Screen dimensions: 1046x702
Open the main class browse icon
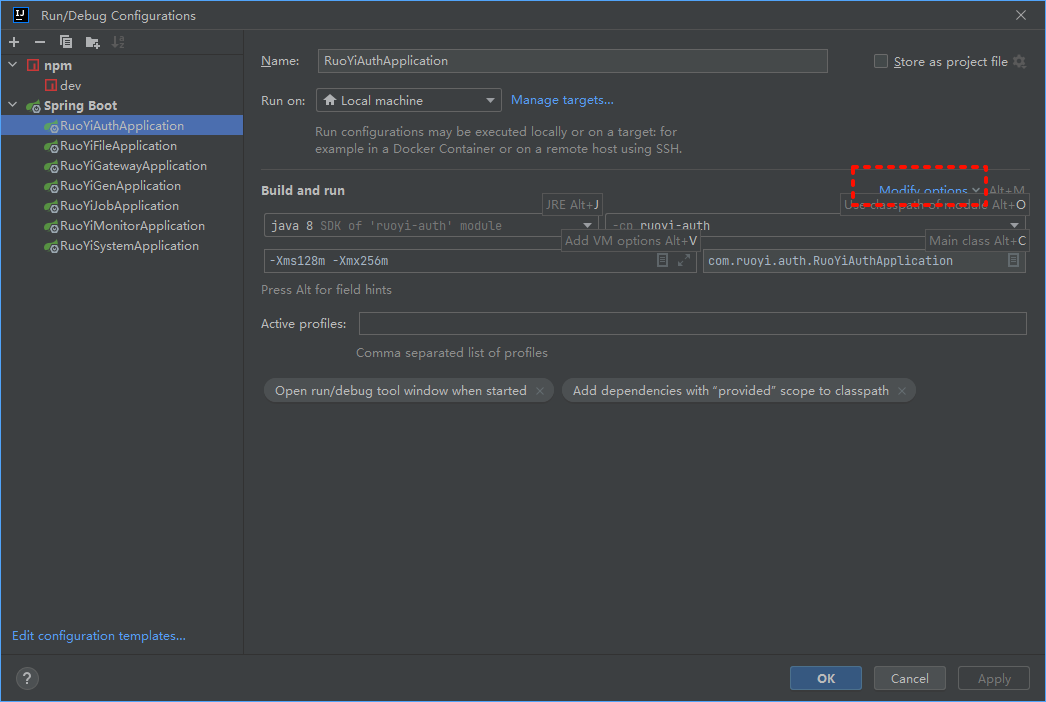click(1013, 260)
